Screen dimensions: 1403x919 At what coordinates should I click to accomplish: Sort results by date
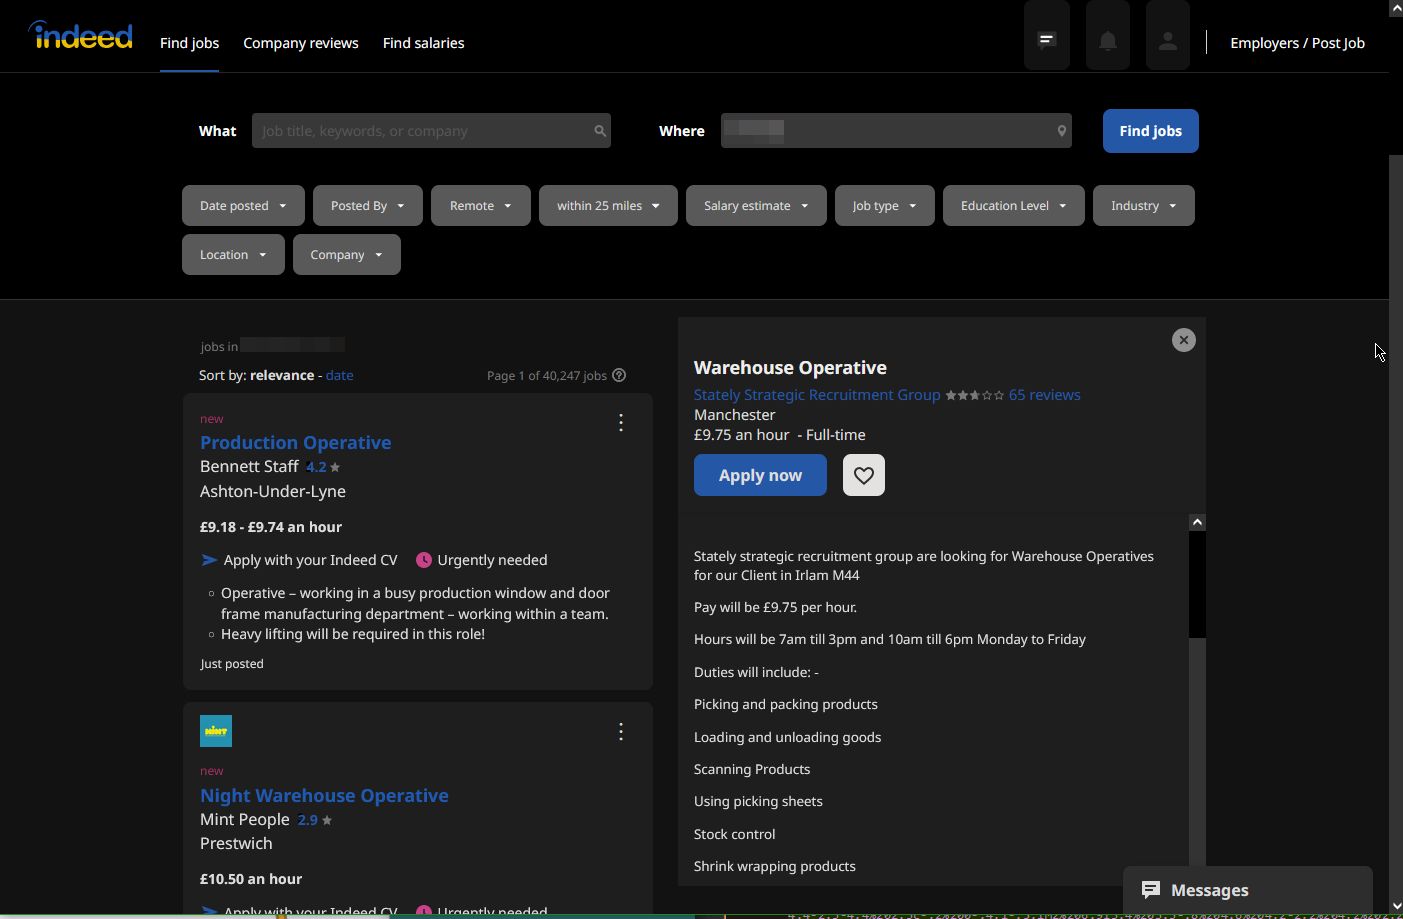[x=339, y=375]
